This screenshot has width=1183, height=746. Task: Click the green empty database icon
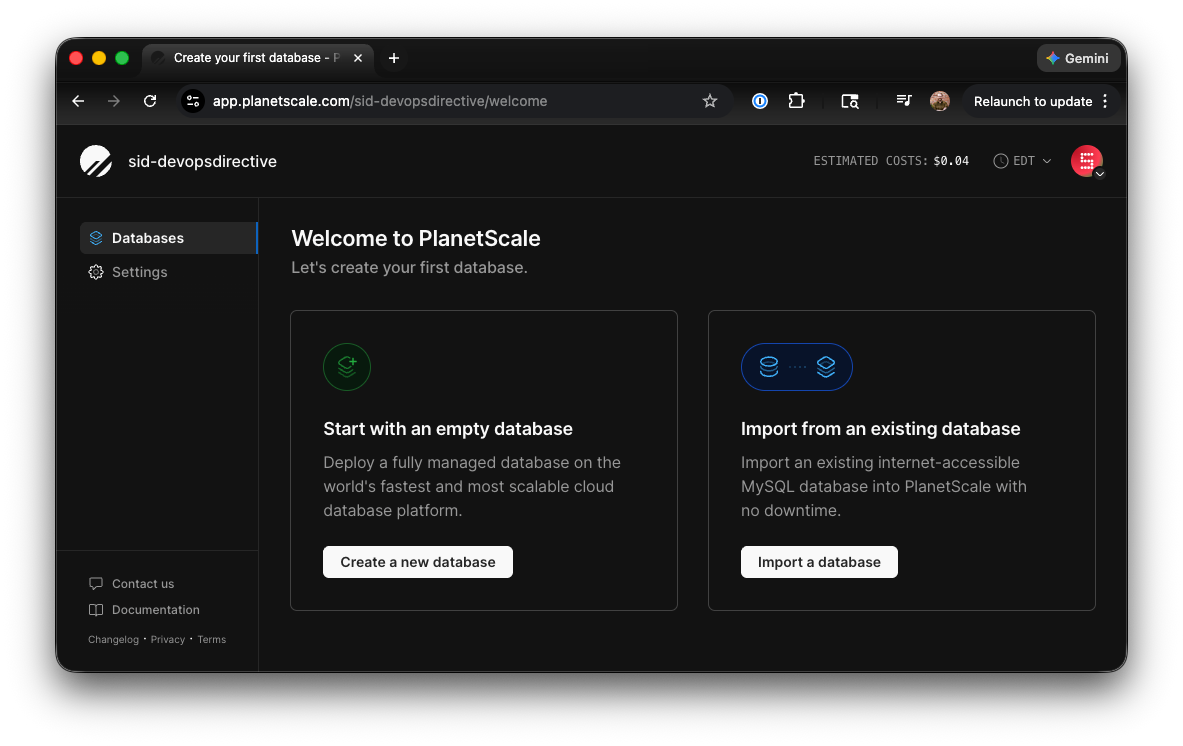point(347,367)
